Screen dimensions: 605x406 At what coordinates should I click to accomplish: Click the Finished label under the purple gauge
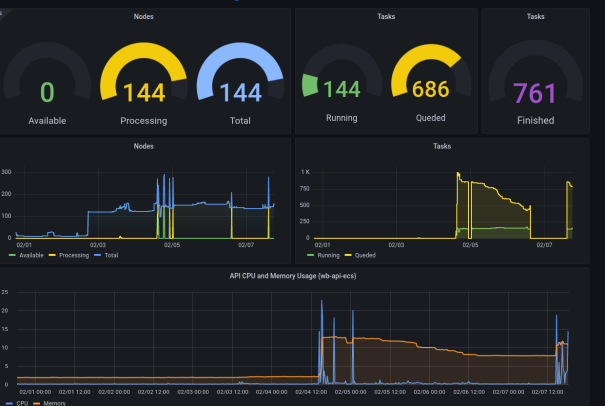point(536,120)
